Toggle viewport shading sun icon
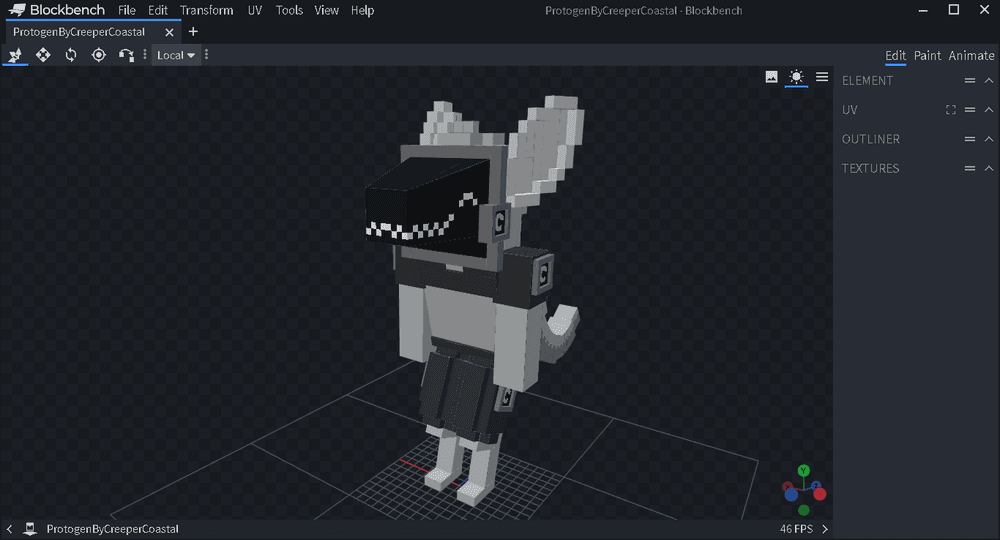This screenshot has width=1000, height=540. (x=797, y=77)
